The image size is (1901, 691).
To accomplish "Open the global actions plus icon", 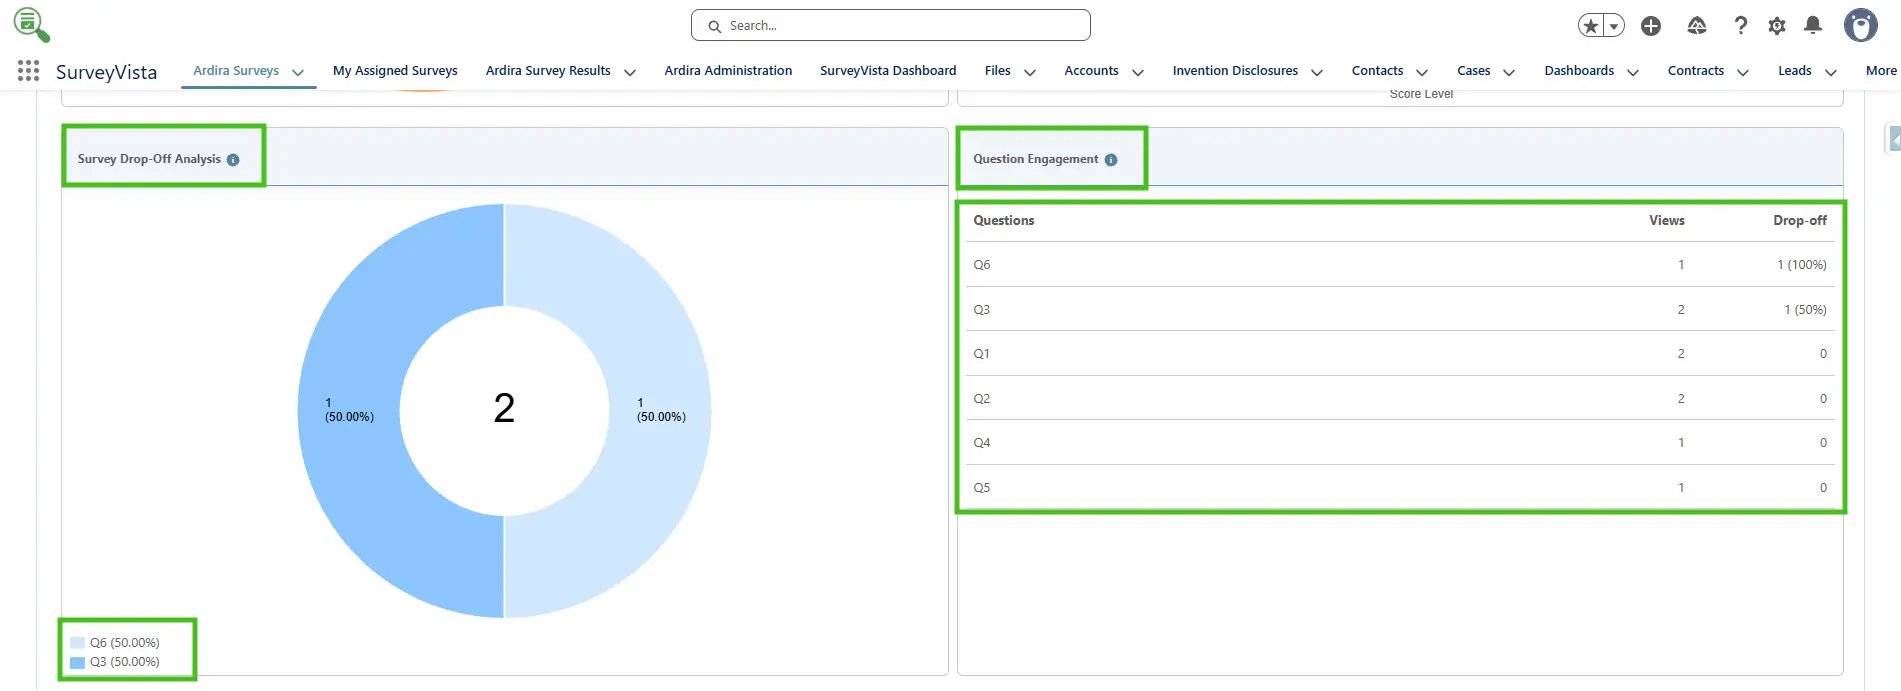I will point(1651,26).
